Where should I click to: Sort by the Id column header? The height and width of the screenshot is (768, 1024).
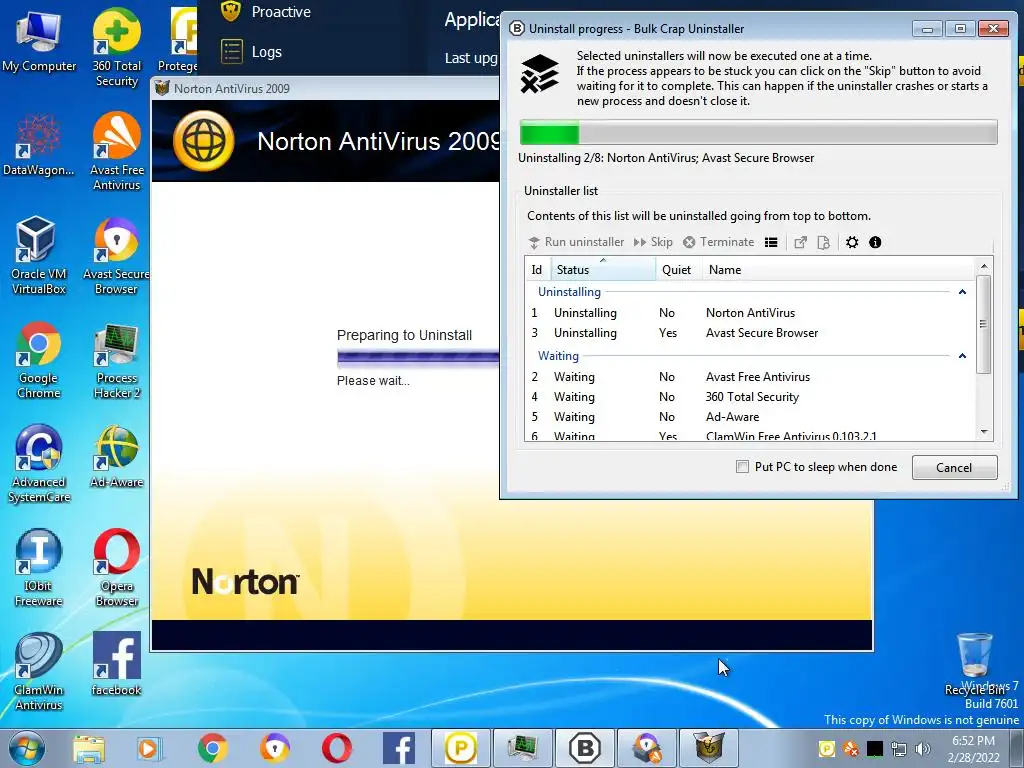537,269
